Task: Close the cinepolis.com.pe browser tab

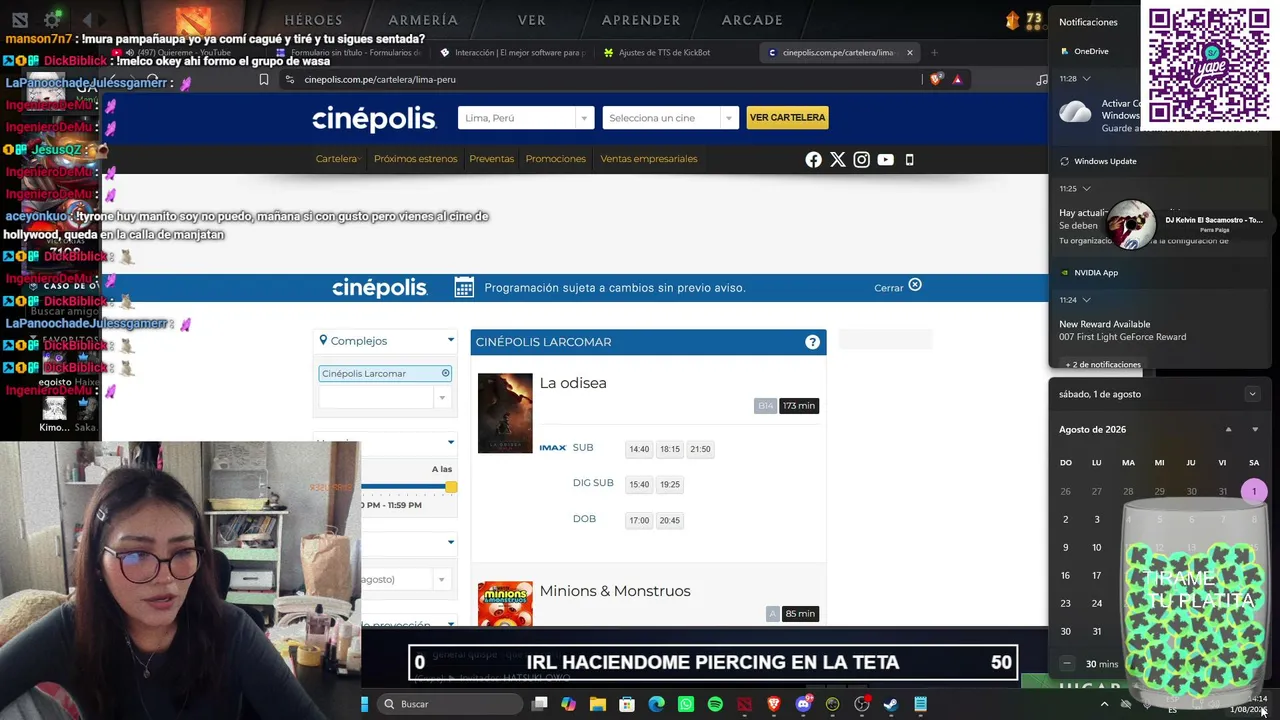Action: (910, 52)
